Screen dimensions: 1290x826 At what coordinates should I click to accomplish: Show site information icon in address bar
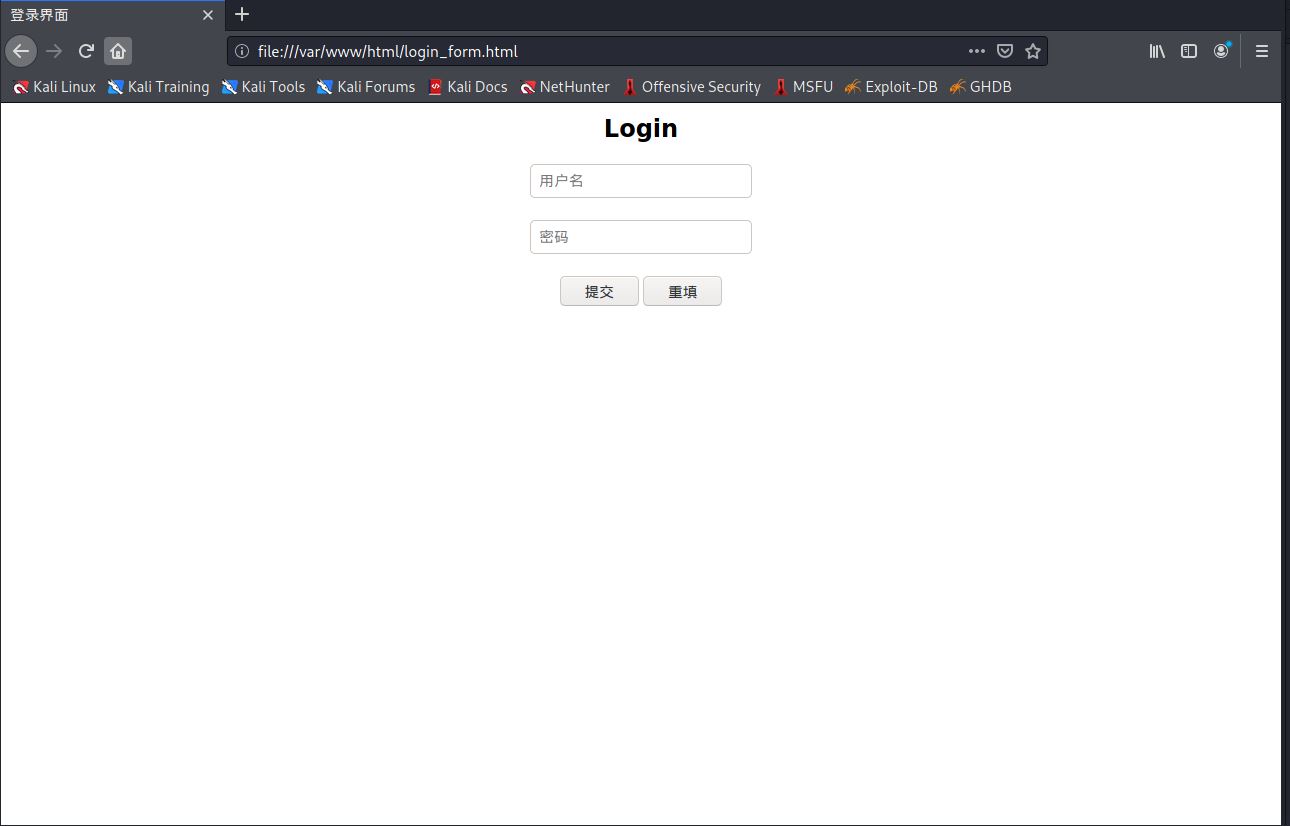[241, 51]
